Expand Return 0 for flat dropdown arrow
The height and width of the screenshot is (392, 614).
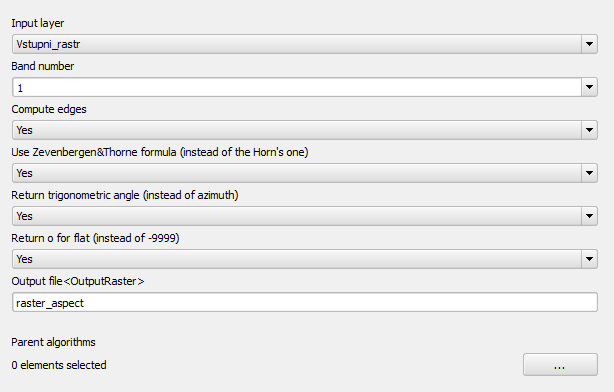(x=589, y=259)
